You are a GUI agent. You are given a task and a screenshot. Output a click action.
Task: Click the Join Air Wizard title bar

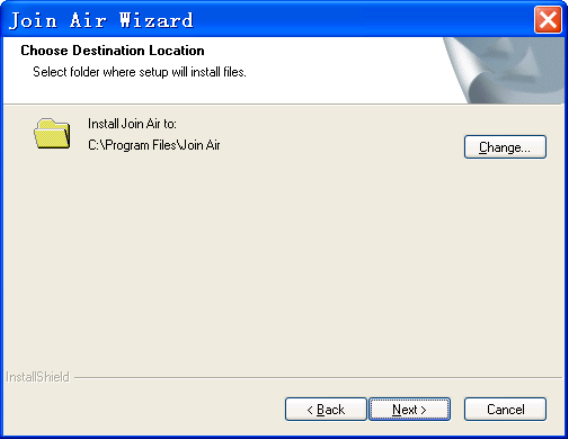pyautogui.click(x=268, y=20)
